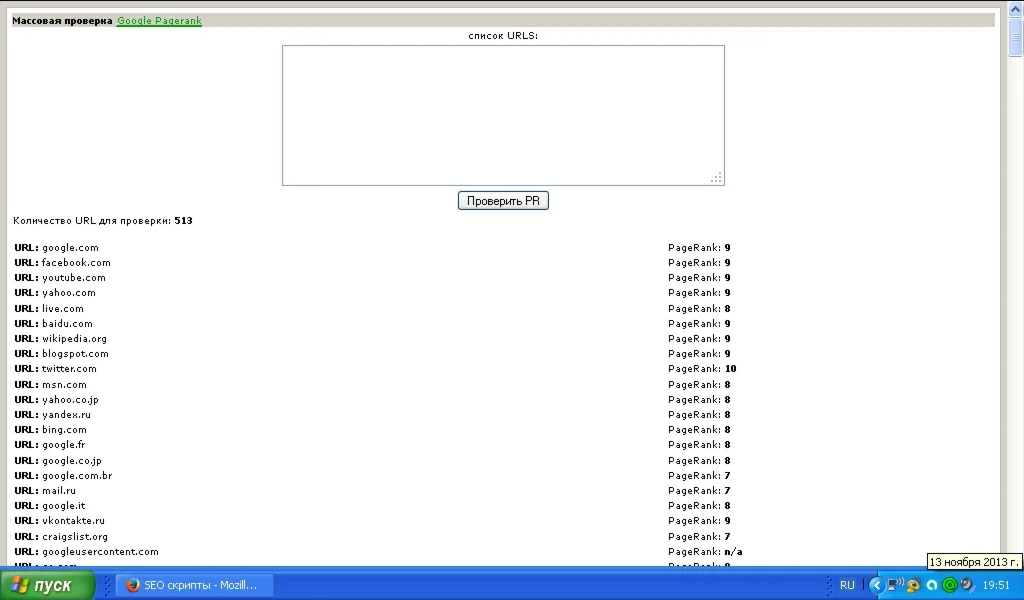
Task: Click the PageRank n/a value for googleusercontent.com
Action: tap(733, 552)
